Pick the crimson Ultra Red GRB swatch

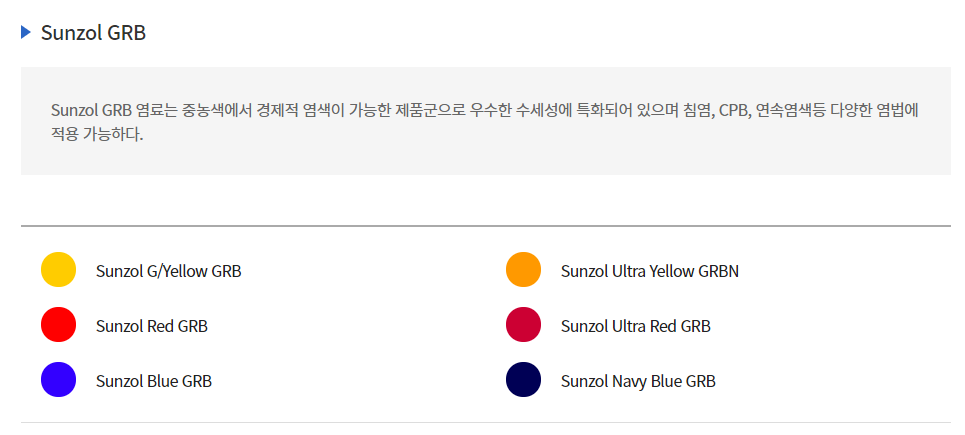[x=523, y=324]
